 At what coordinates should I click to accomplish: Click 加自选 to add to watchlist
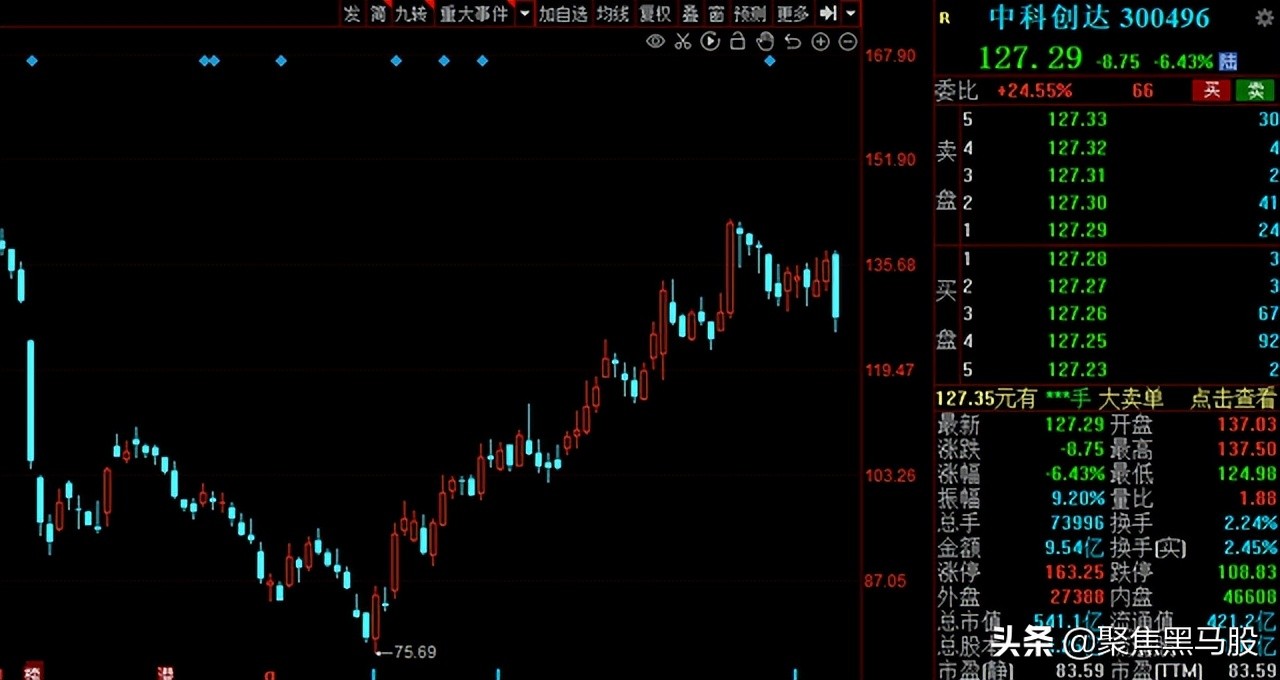tap(563, 13)
